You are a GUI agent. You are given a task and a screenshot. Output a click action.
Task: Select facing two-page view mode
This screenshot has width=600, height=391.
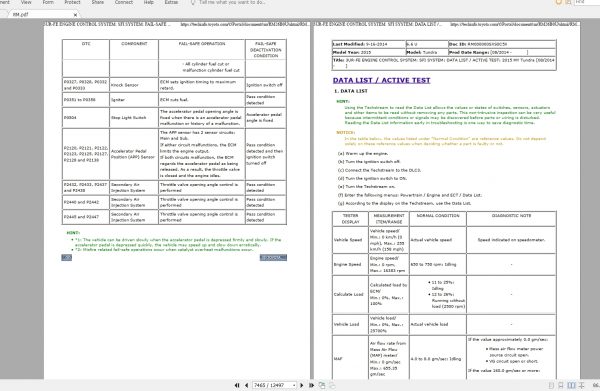[x=571, y=385]
